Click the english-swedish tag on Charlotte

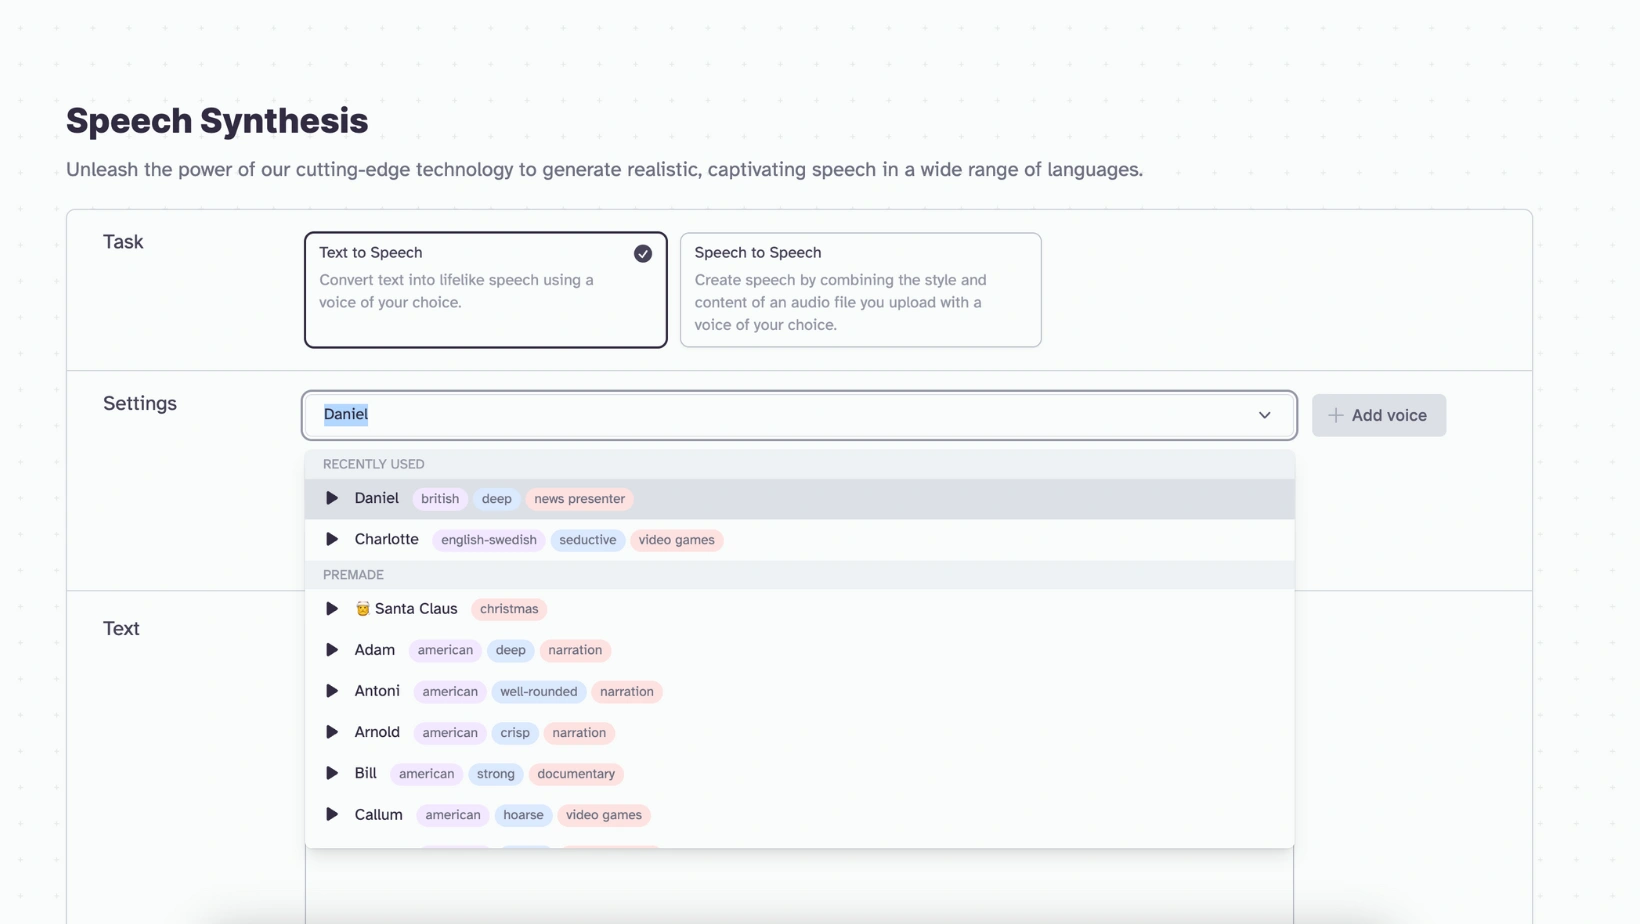pos(489,540)
